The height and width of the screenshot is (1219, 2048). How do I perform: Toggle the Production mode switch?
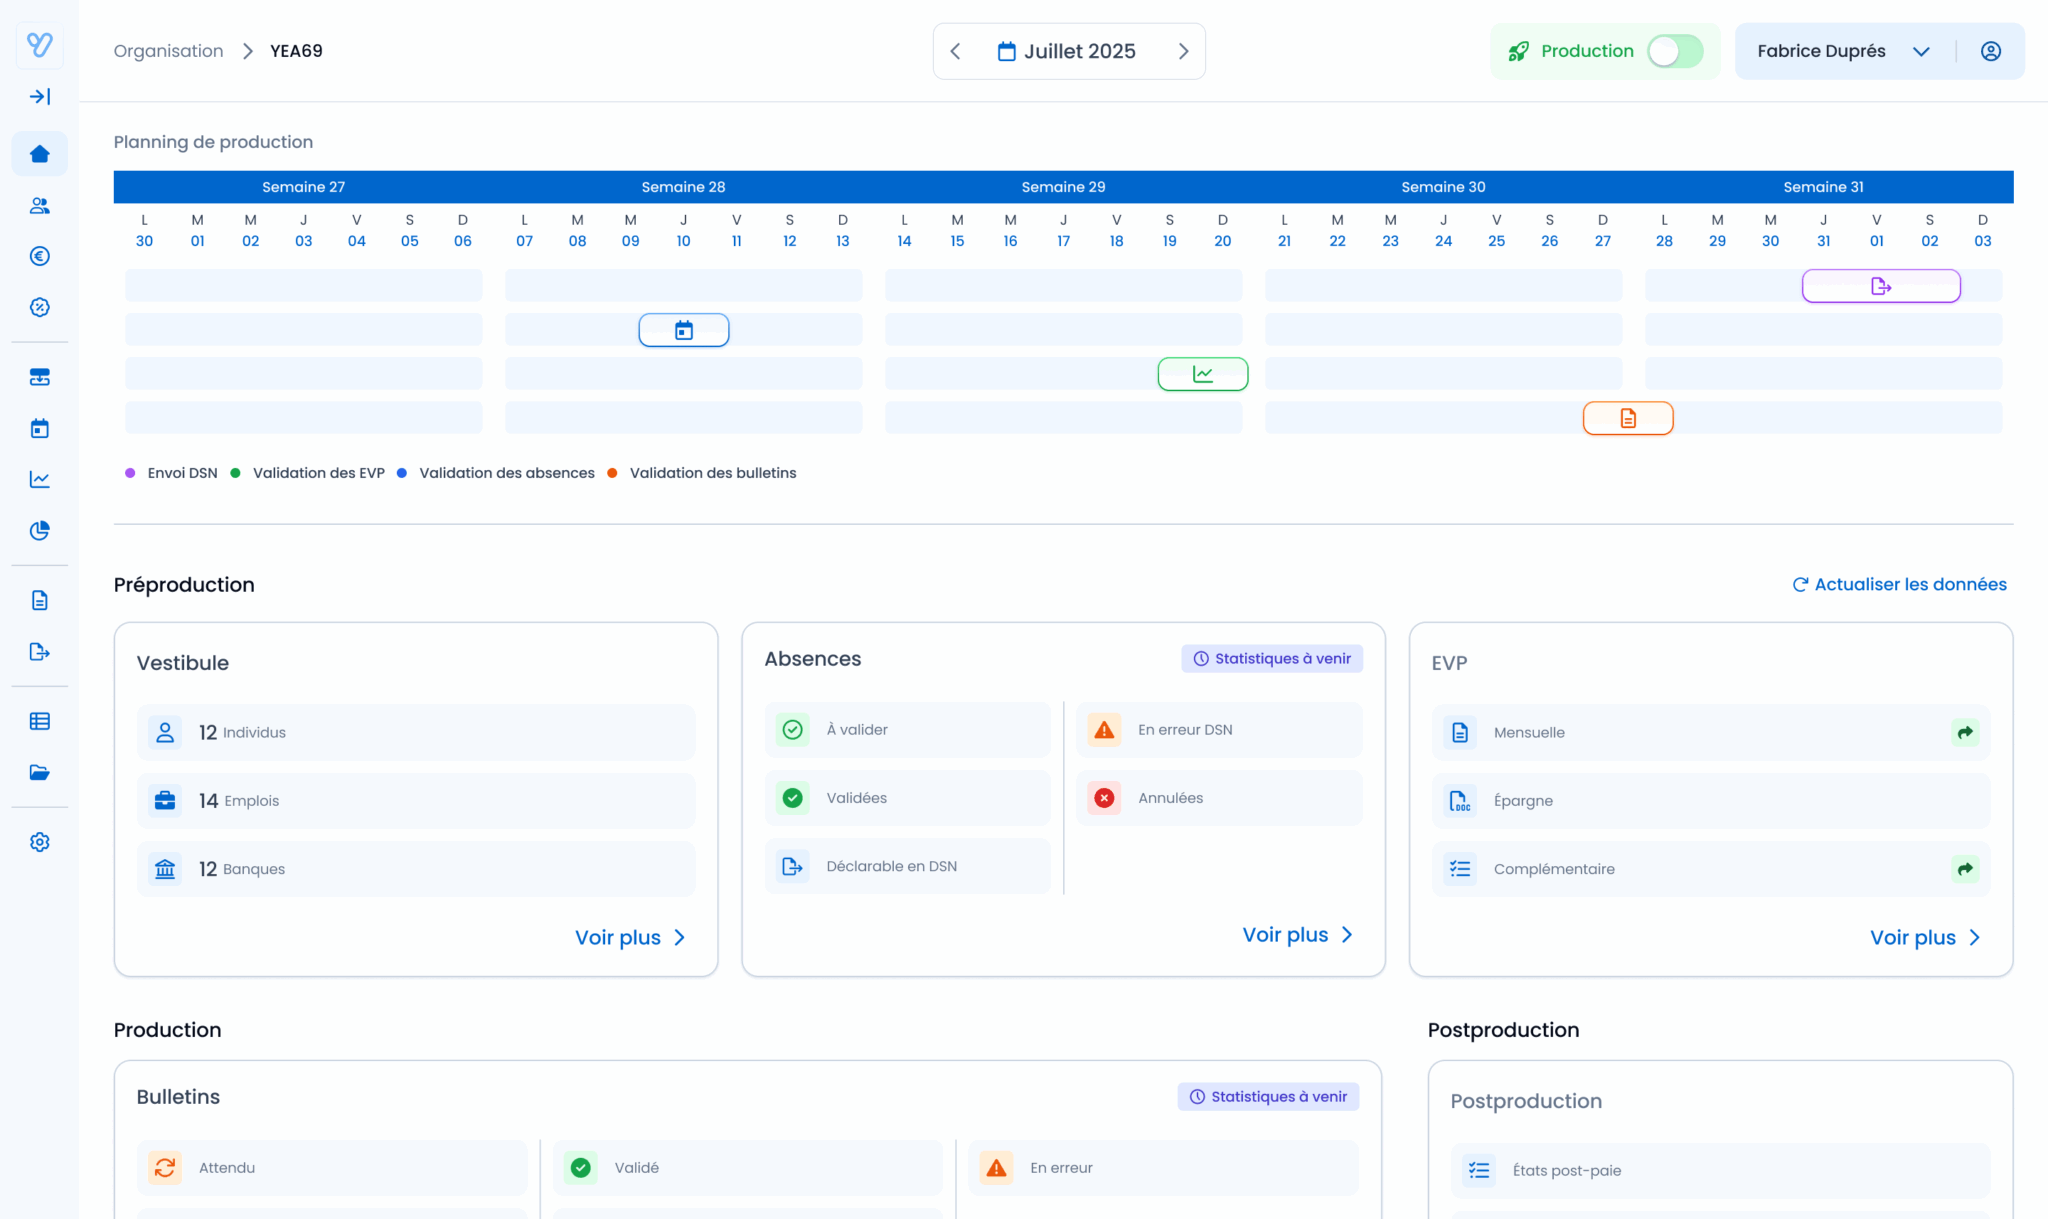[x=1675, y=51]
